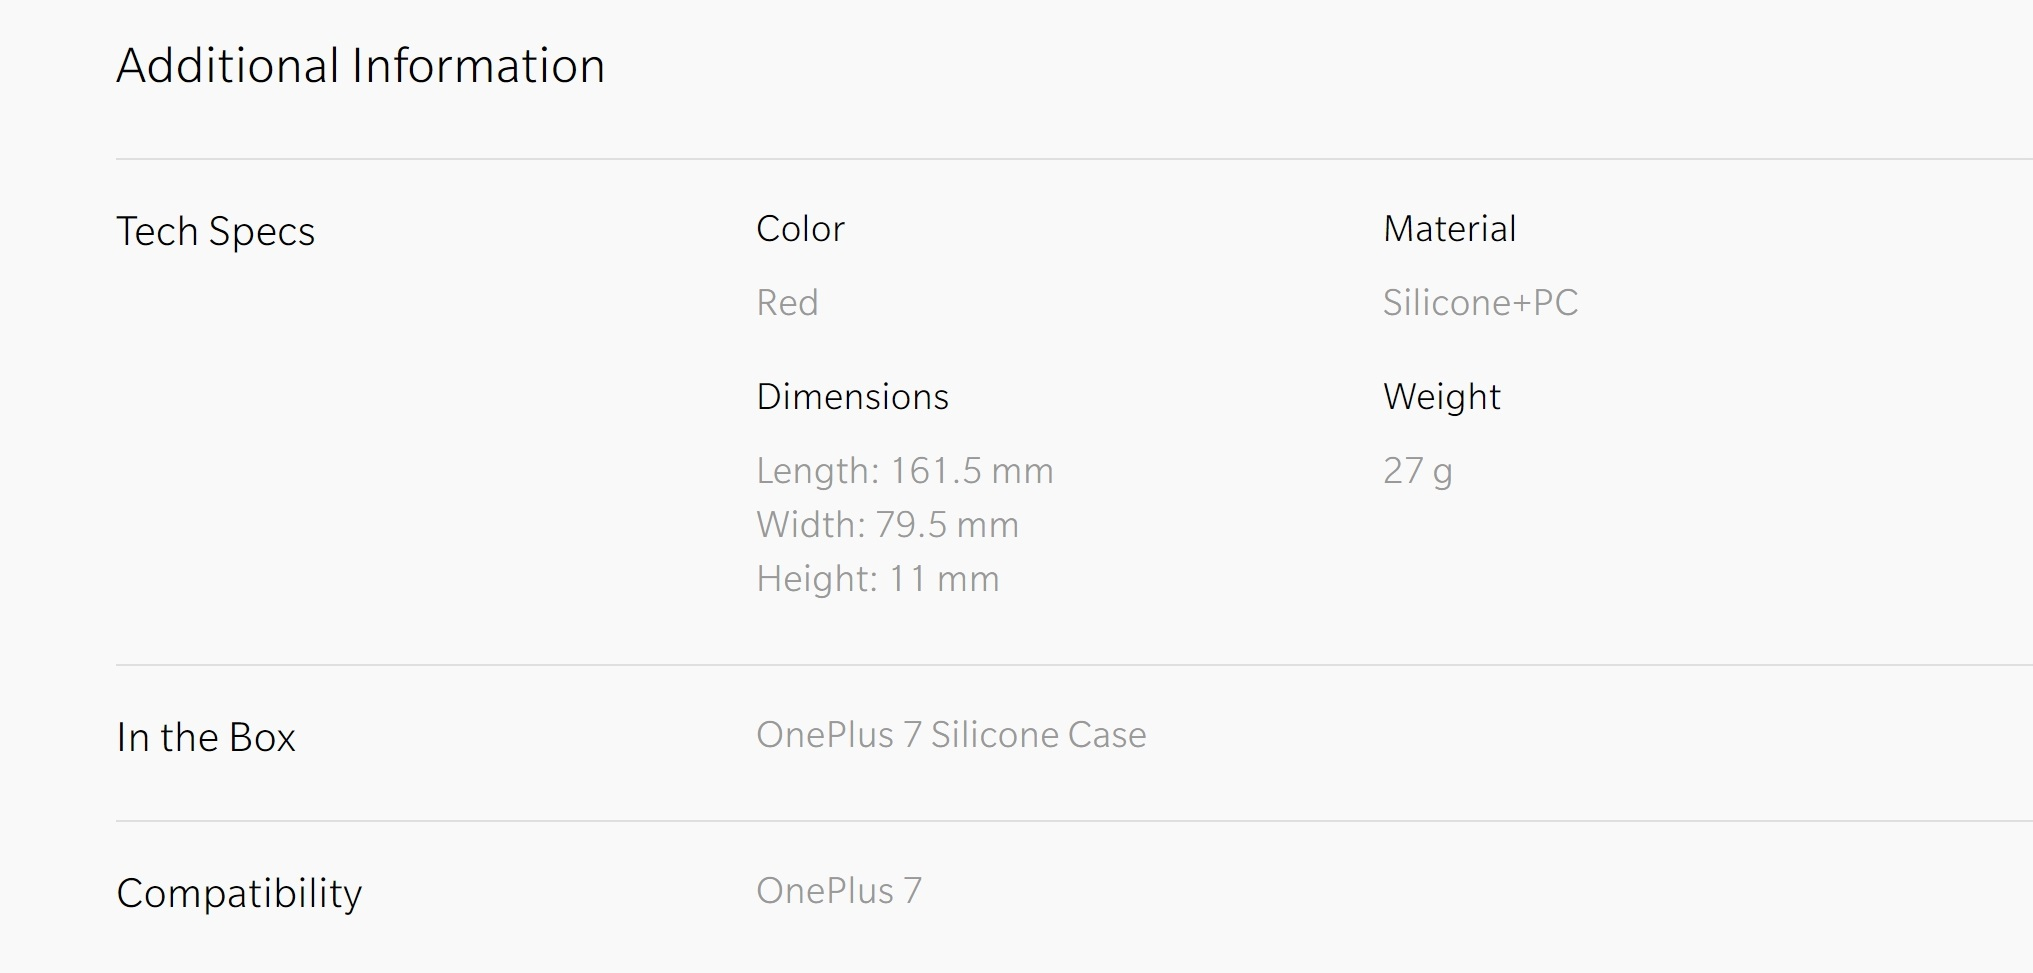Click the Compatibility section label
Viewport: 2033px width, 973px height.
tap(239, 894)
